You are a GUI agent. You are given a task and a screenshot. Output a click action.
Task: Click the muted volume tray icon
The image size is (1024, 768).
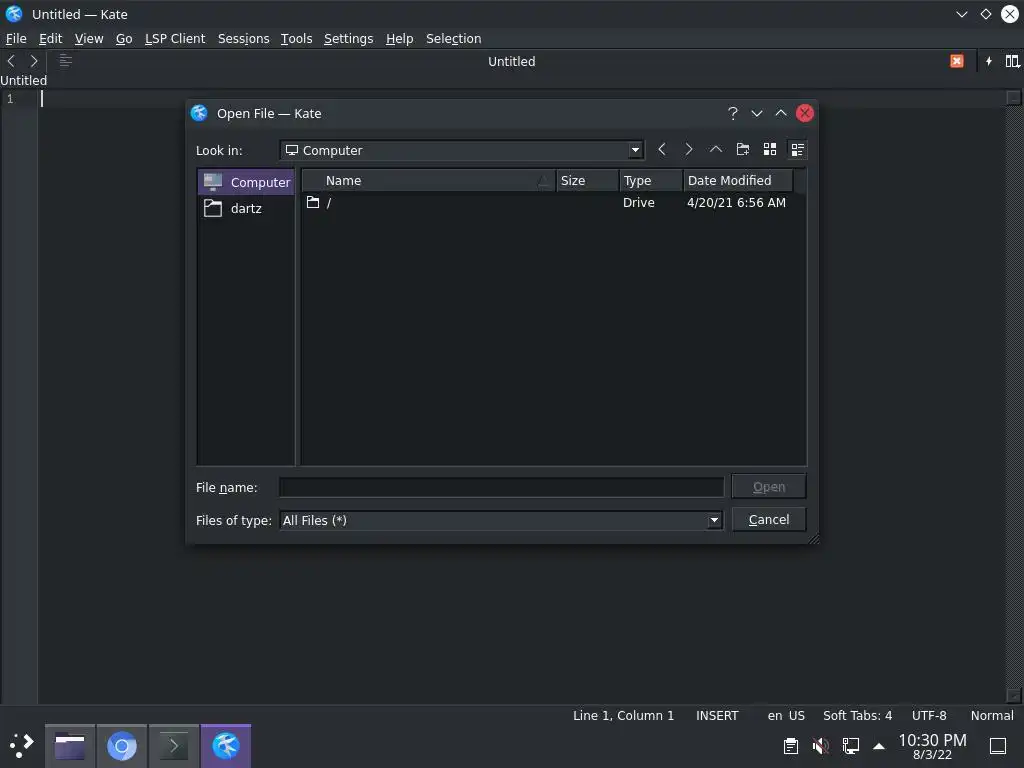coord(820,746)
